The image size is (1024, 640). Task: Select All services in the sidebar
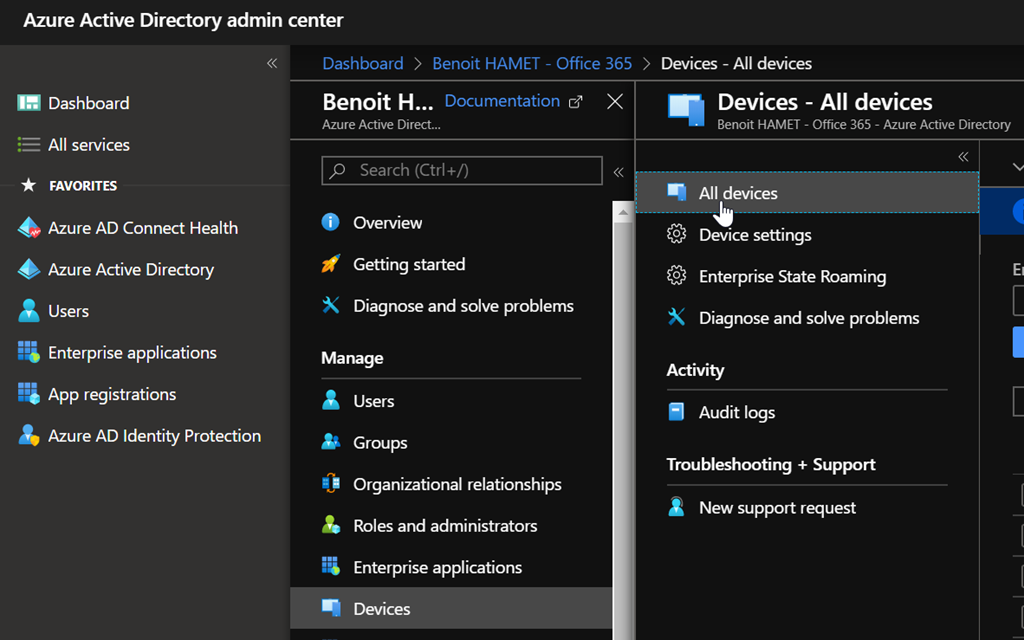tap(88, 145)
